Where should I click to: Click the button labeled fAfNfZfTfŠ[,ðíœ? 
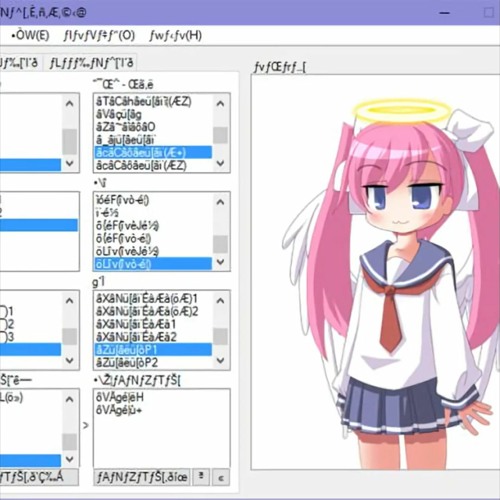[x=142, y=477]
